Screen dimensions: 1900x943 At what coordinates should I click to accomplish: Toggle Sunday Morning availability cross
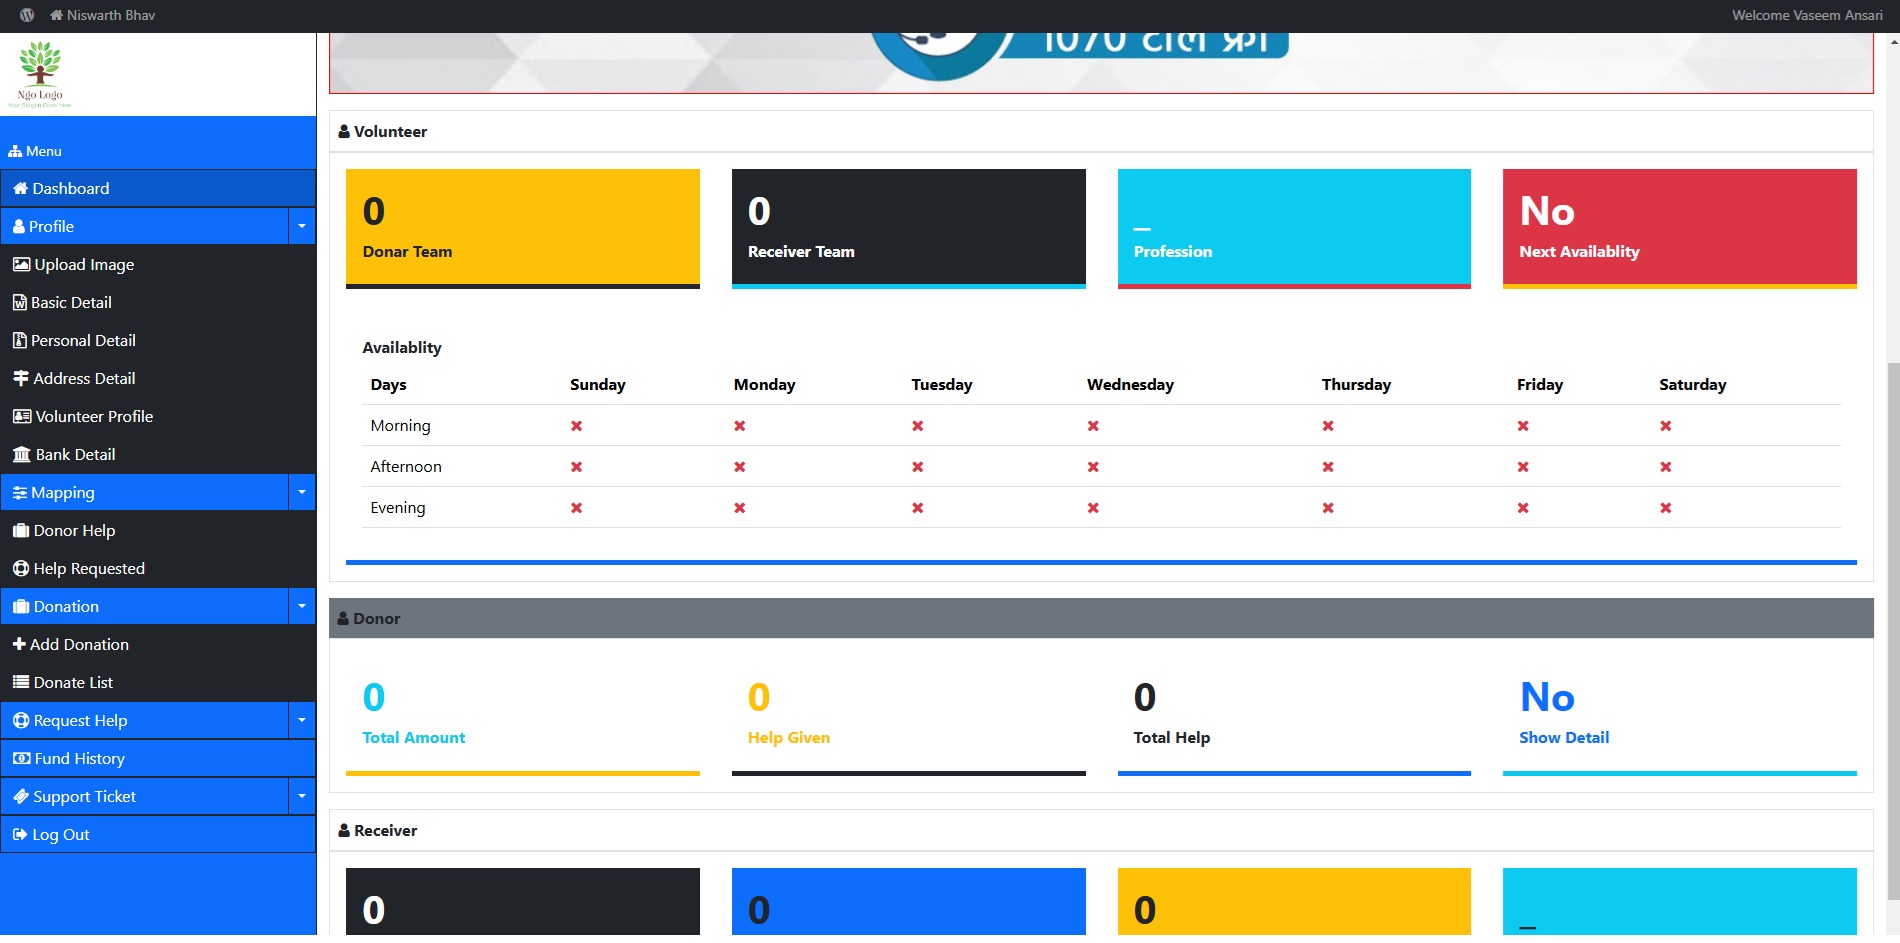577,426
